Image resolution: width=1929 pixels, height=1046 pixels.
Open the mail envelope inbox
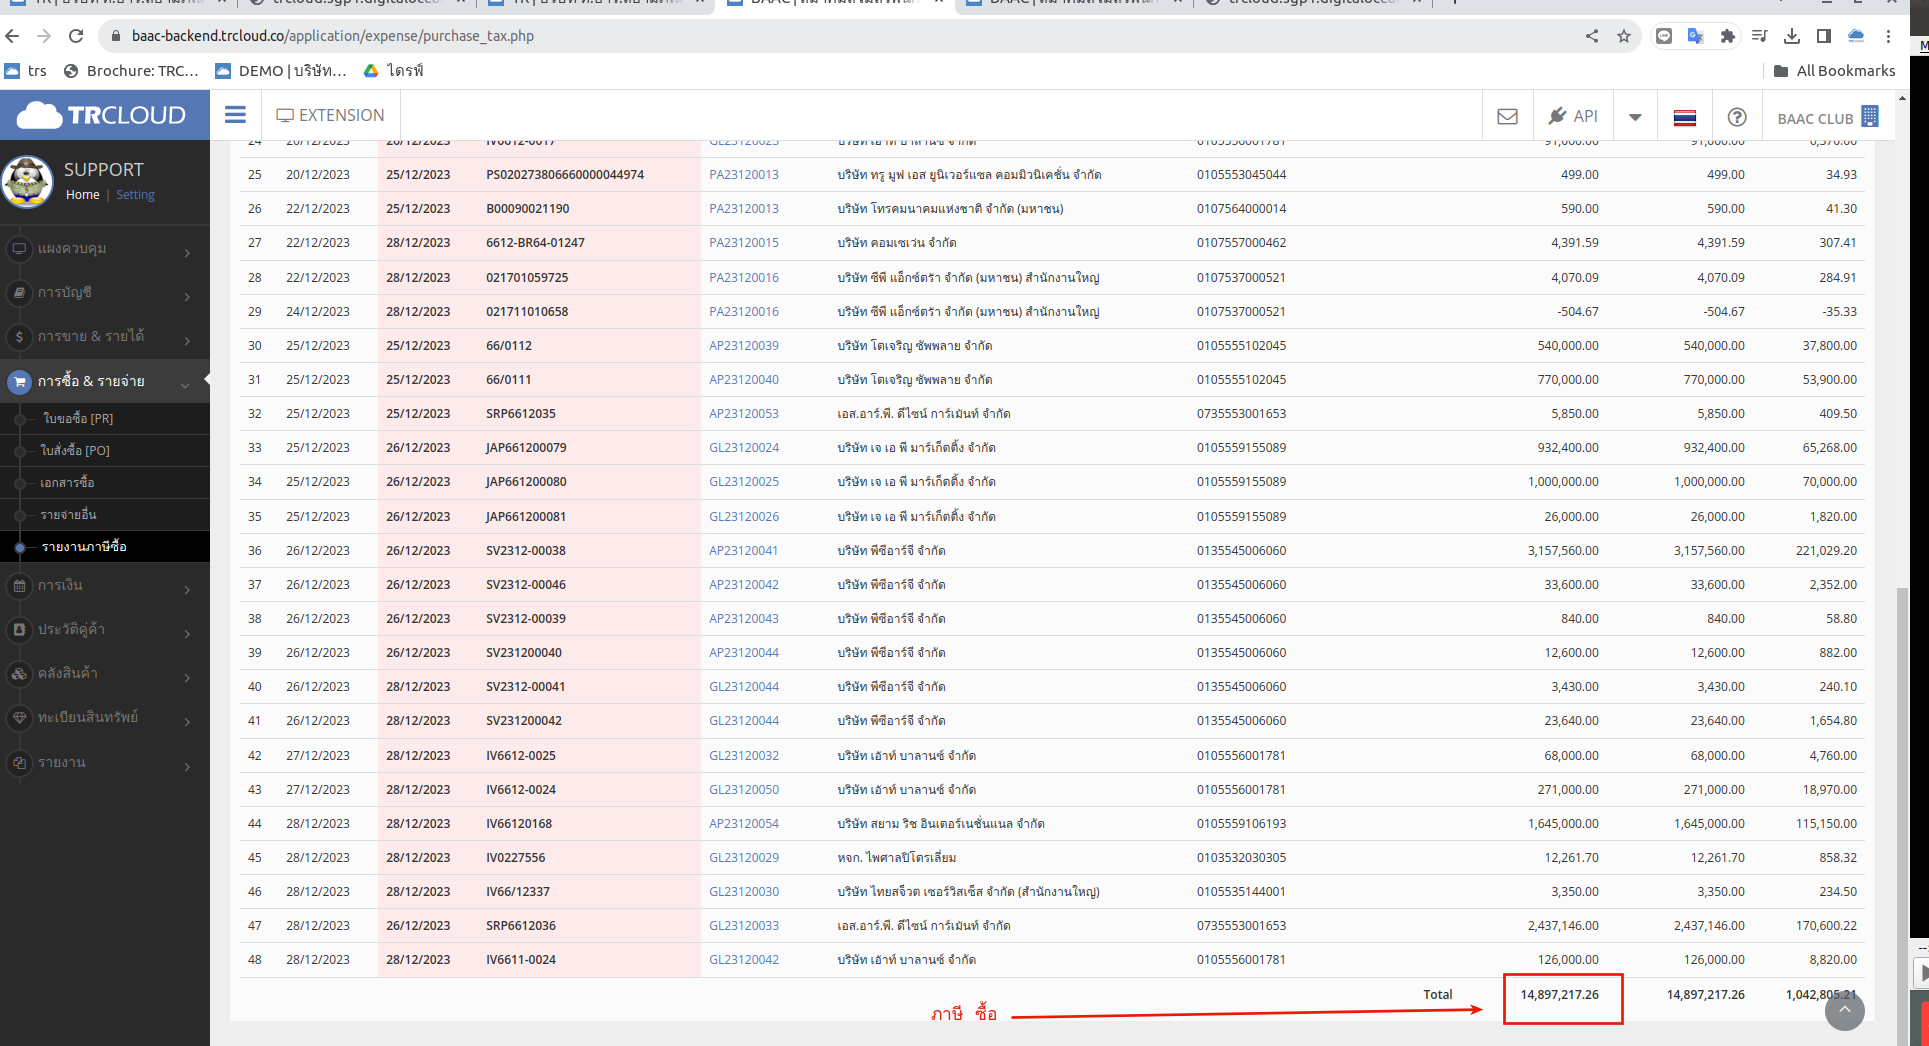(1507, 117)
